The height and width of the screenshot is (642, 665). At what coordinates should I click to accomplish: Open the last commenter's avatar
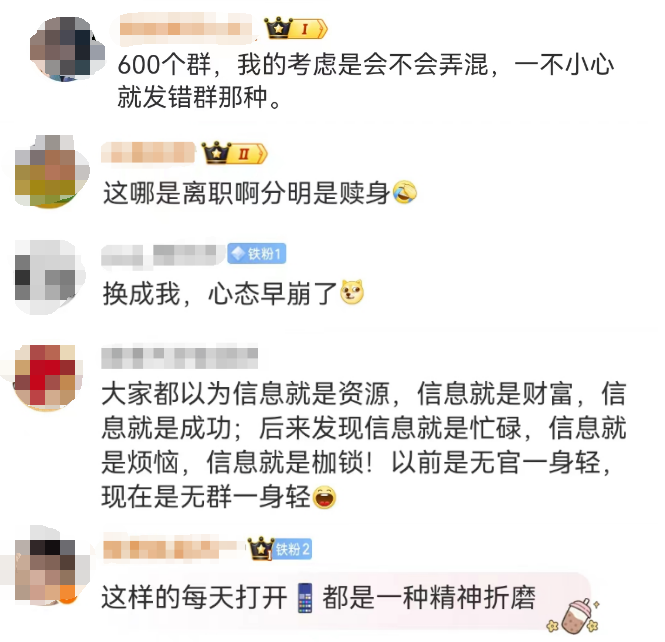click(x=50, y=565)
